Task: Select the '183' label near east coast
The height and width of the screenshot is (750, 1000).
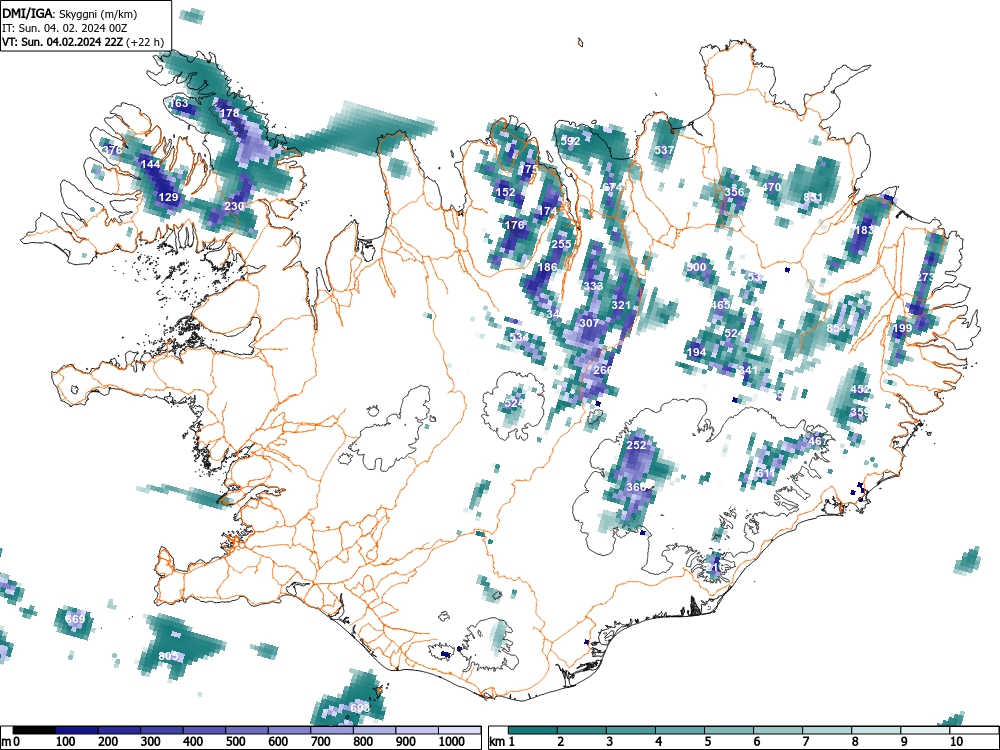Action: tap(864, 230)
